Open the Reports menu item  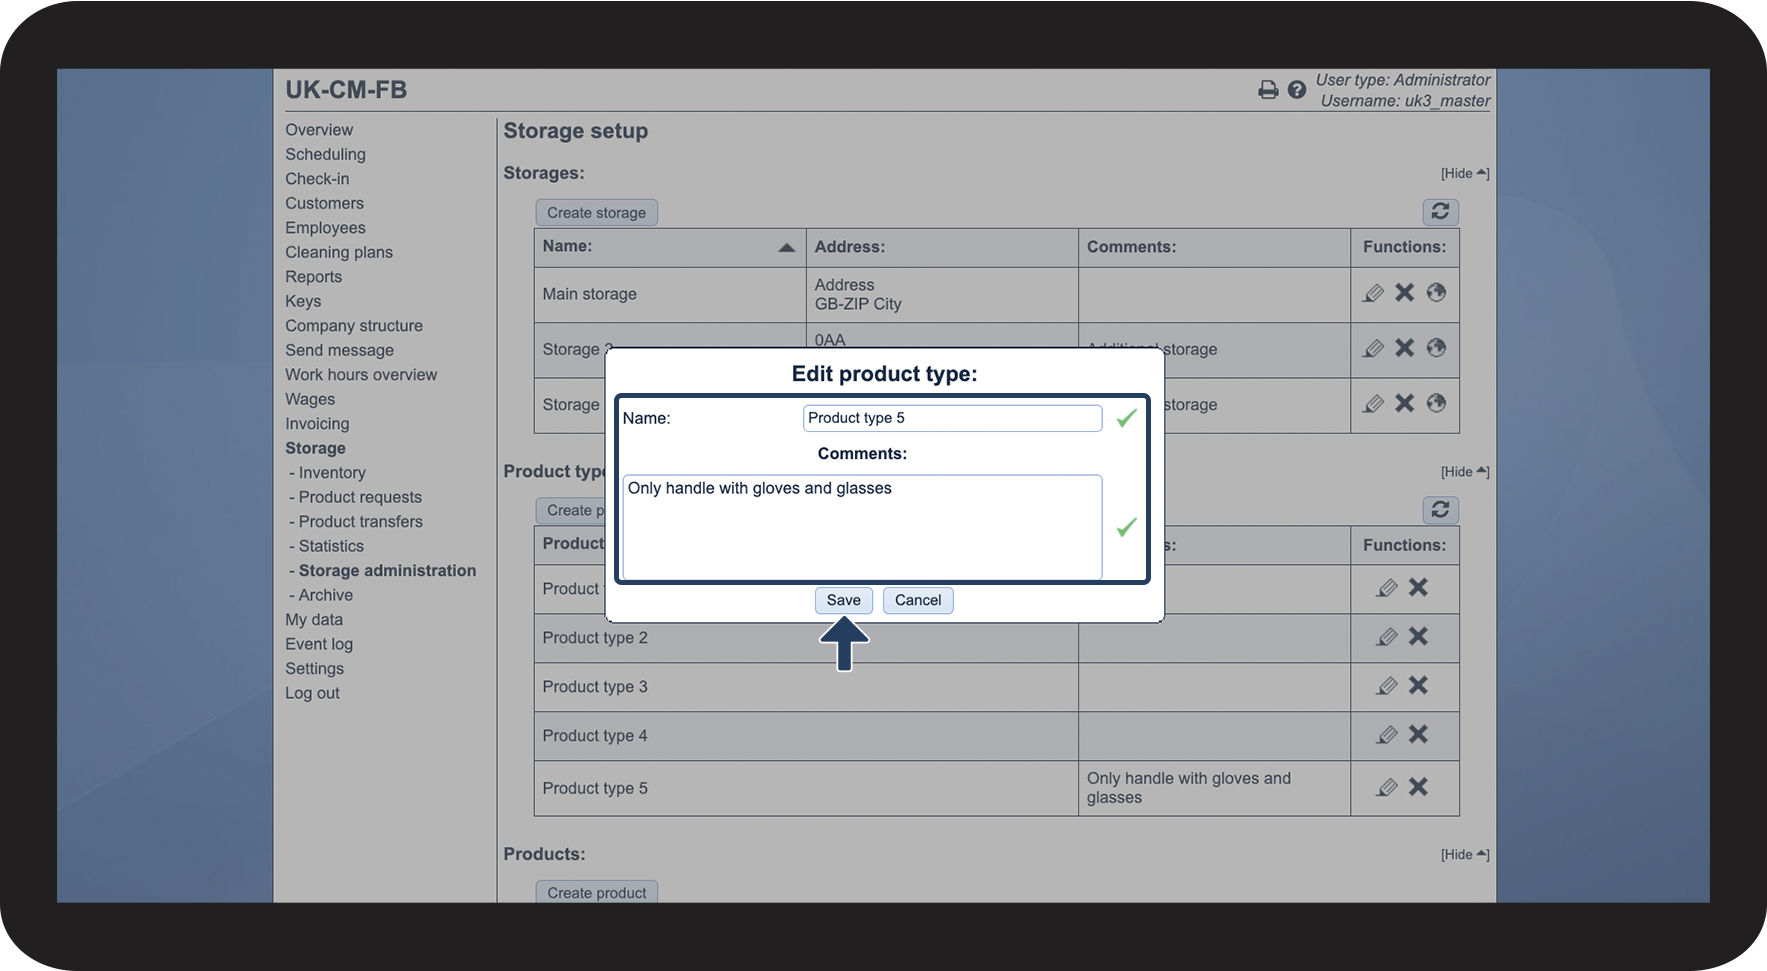313,277
